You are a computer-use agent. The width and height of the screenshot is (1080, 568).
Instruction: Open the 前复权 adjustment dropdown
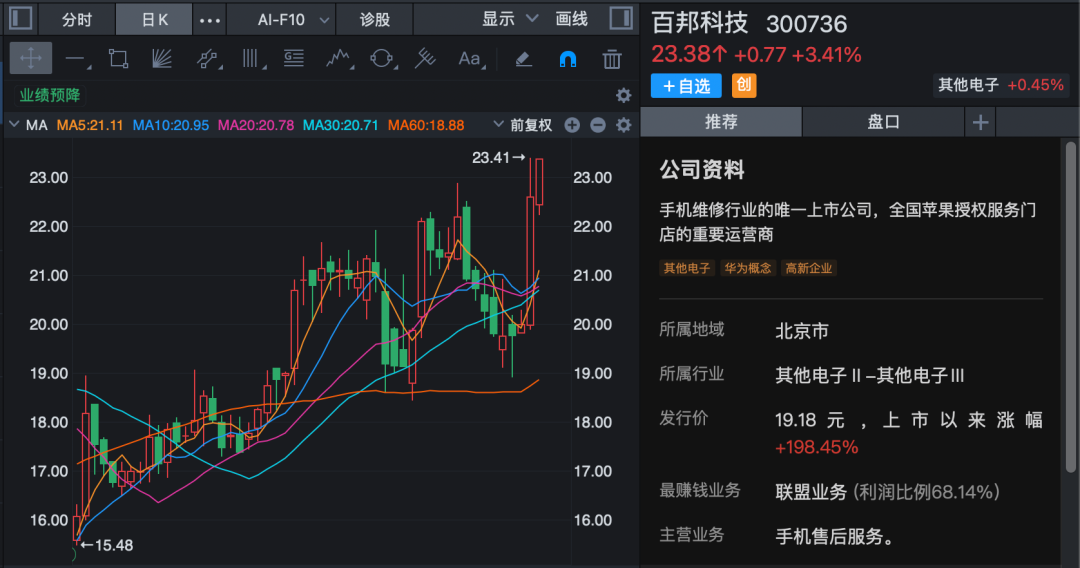[523, 125]
